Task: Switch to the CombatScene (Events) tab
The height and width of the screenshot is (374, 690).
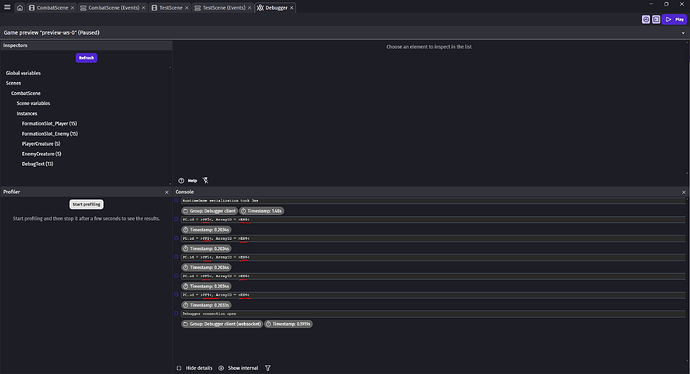Action: click(x=114, y=8)
